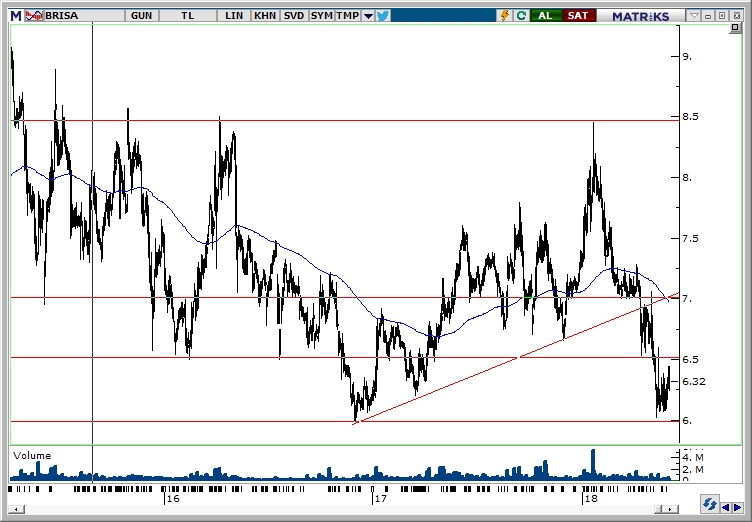The image size is (752, 522).
Task: Click the SVD toolbar button
Action: click(294, 16)
